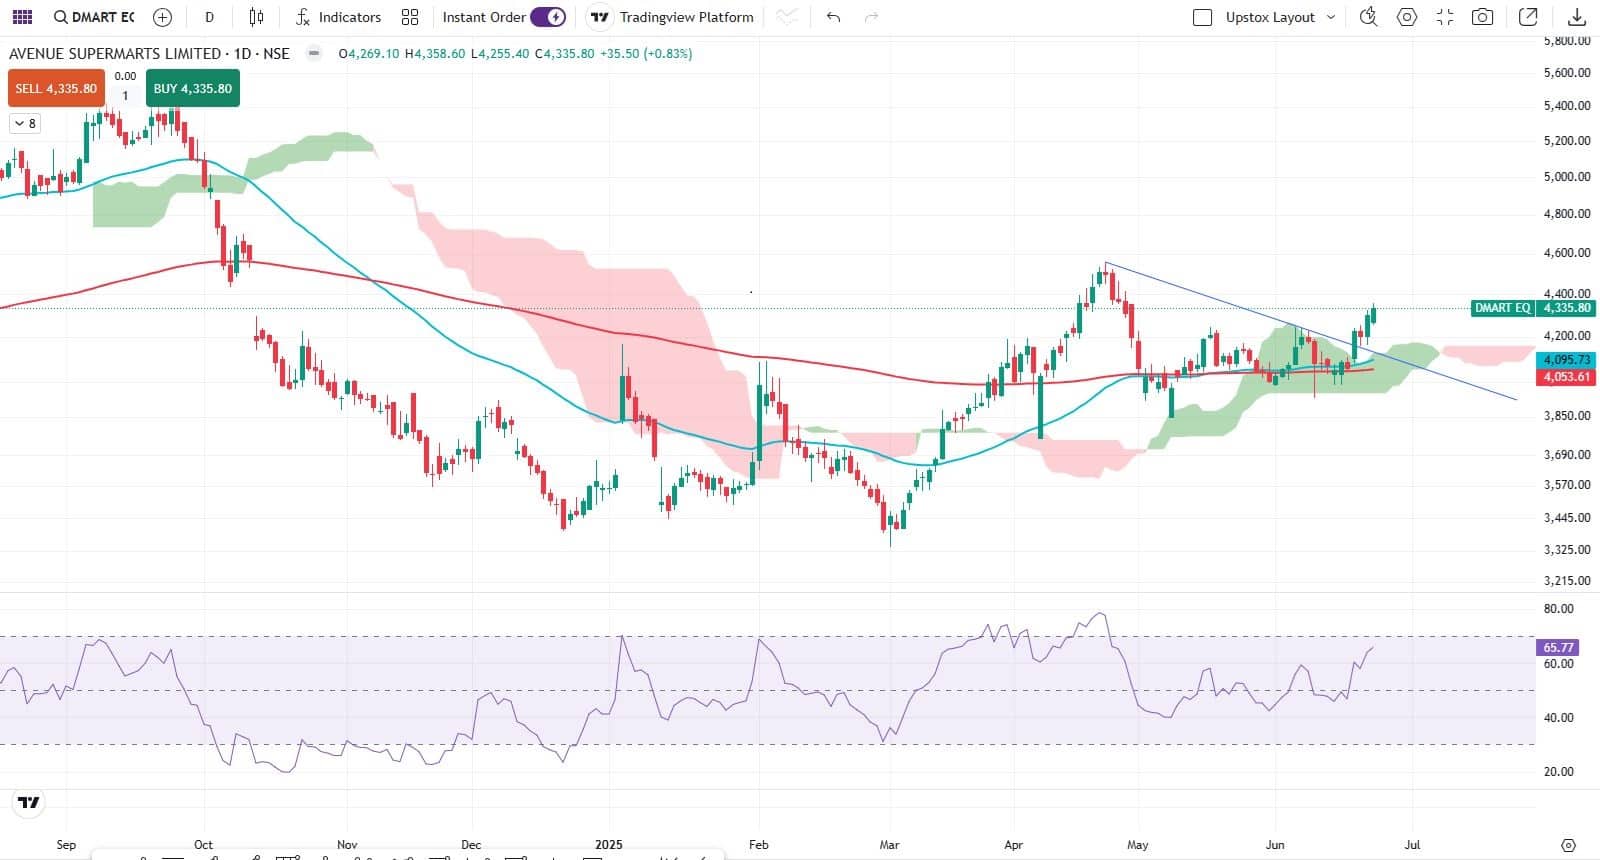Toggle the Instant Order switch
This screenshot has height=860, width=1600.
pyautogui.click(x=548, y=17)
